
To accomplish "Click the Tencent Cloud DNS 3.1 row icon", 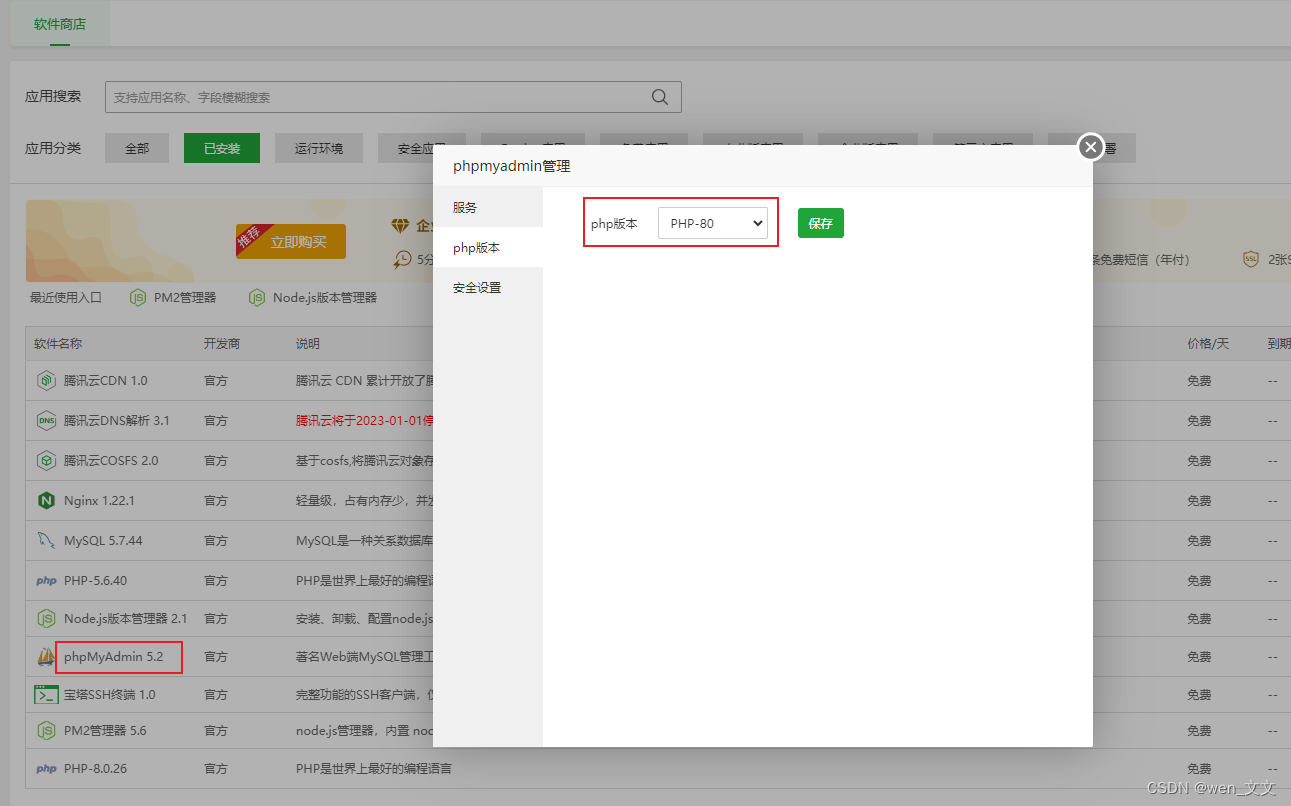I will [x=46, y=420].
